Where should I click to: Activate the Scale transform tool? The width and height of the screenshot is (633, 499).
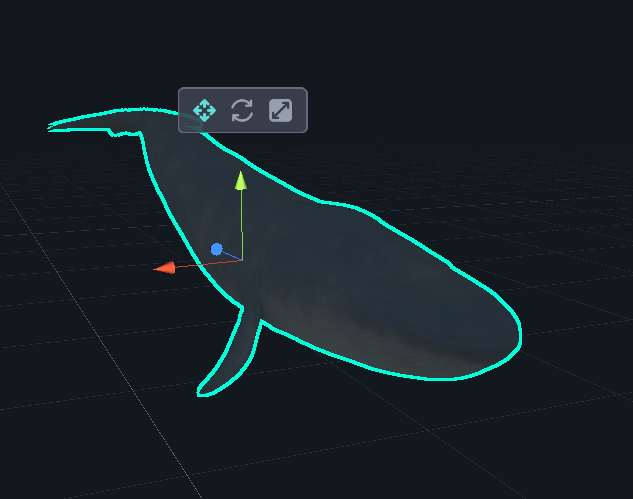click(281, 110)
